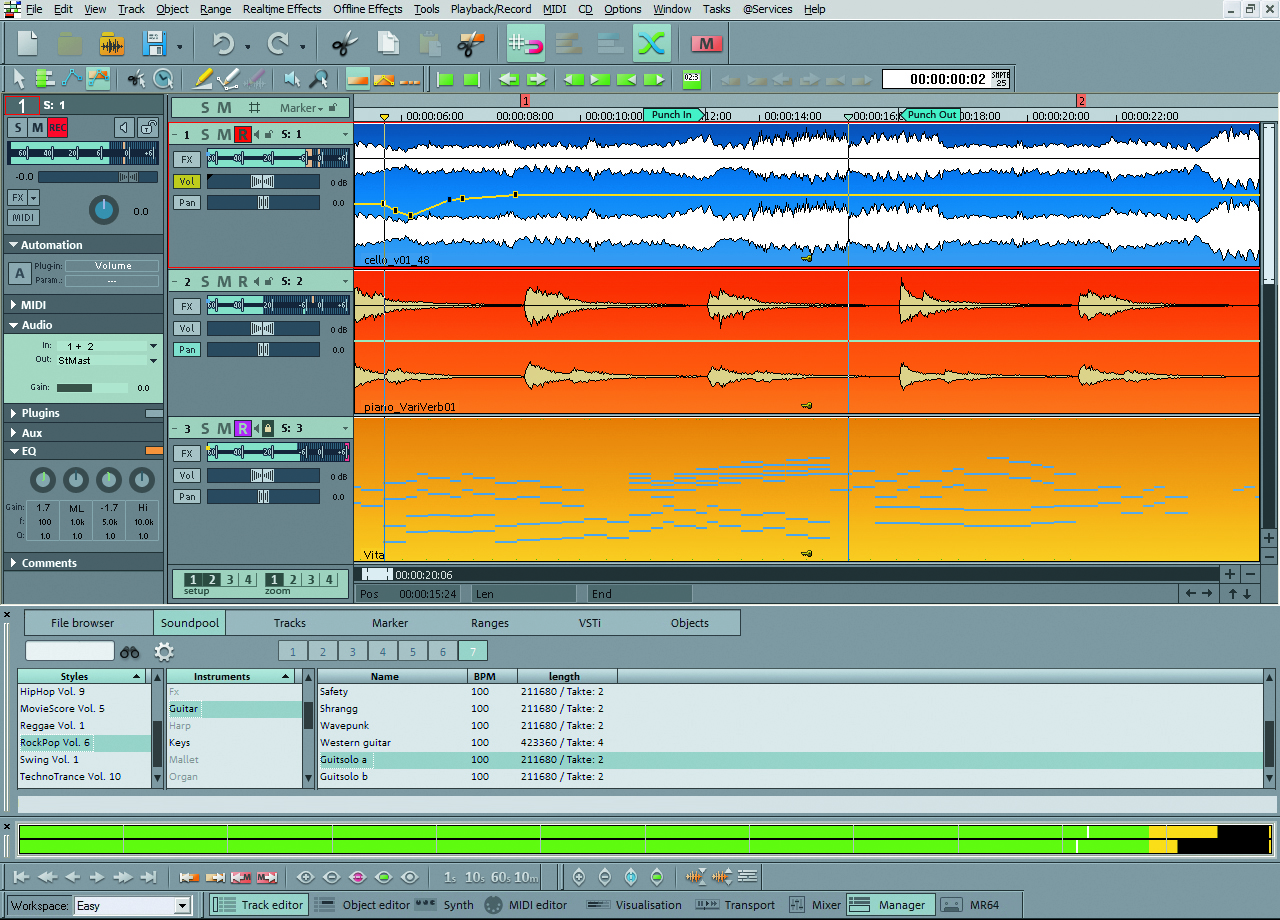This screenshot has height=920, width=1280.
Task: Mute track 2 with its M button
Action: 224,282
